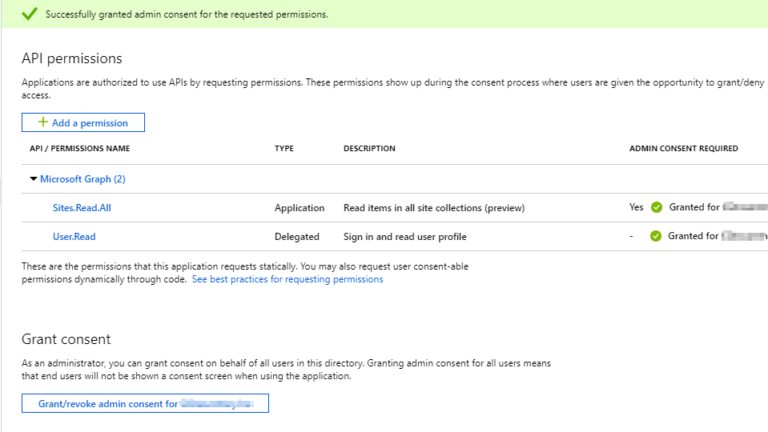Click the ADMIN CONSENT REQUIRED column header
Viewport: 768px width, 432px height.
tap(683, 148)
